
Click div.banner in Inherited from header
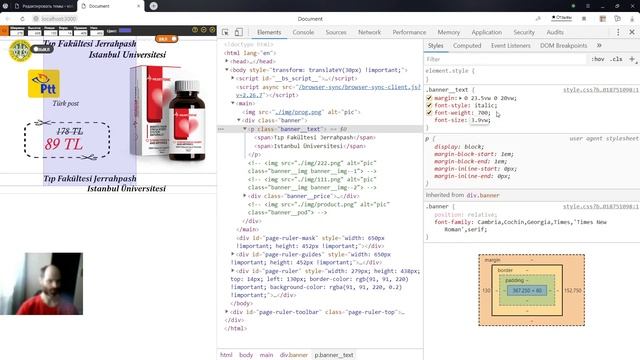point(483,195)
